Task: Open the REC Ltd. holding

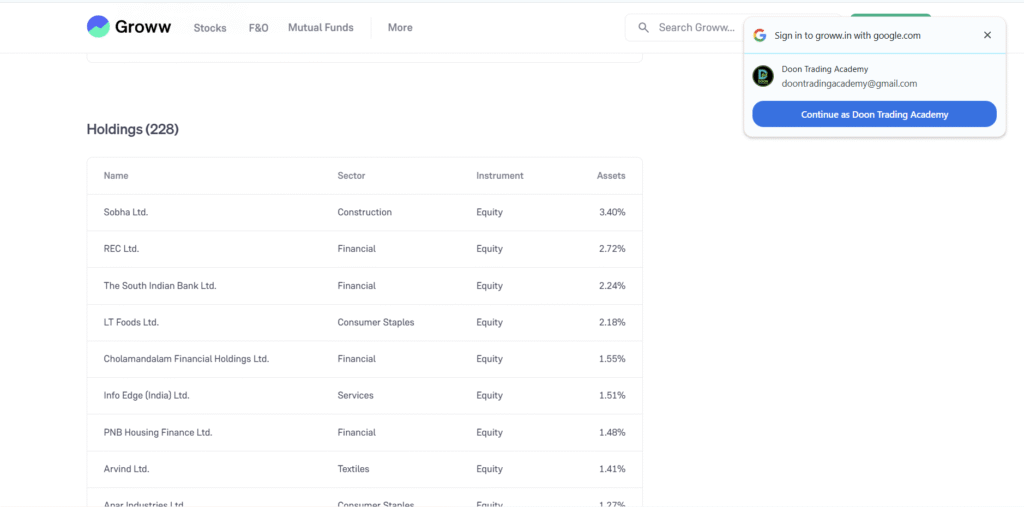Action: [x=121, y=249]
